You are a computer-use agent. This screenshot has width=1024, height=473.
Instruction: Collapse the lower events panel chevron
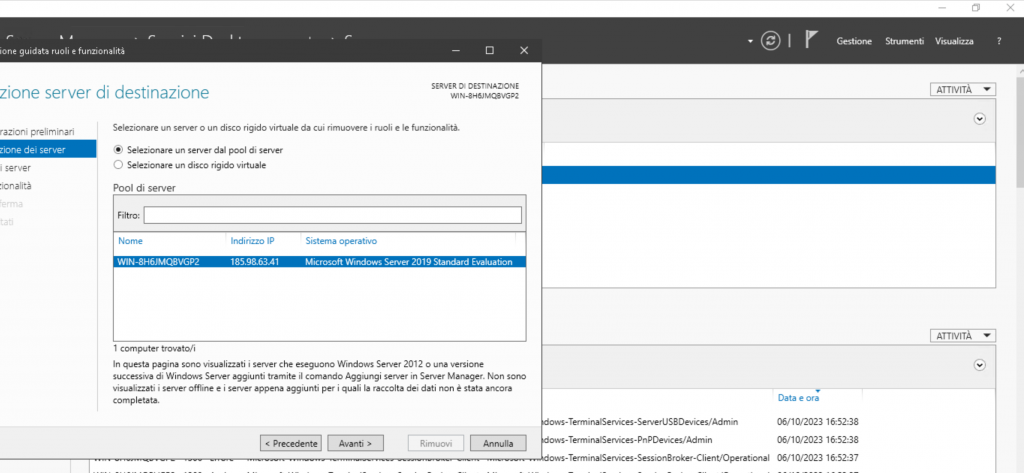tap(980, 365)
